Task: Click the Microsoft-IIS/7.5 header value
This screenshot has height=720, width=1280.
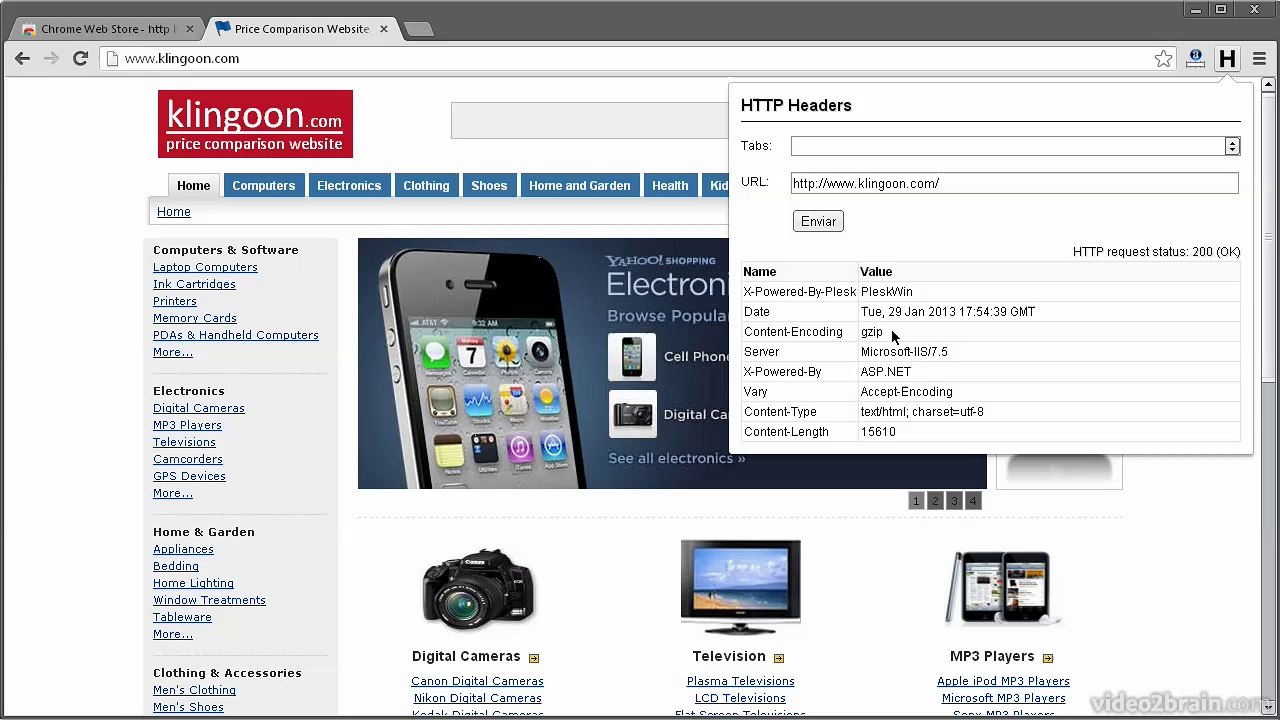Action: pos(904,352)
